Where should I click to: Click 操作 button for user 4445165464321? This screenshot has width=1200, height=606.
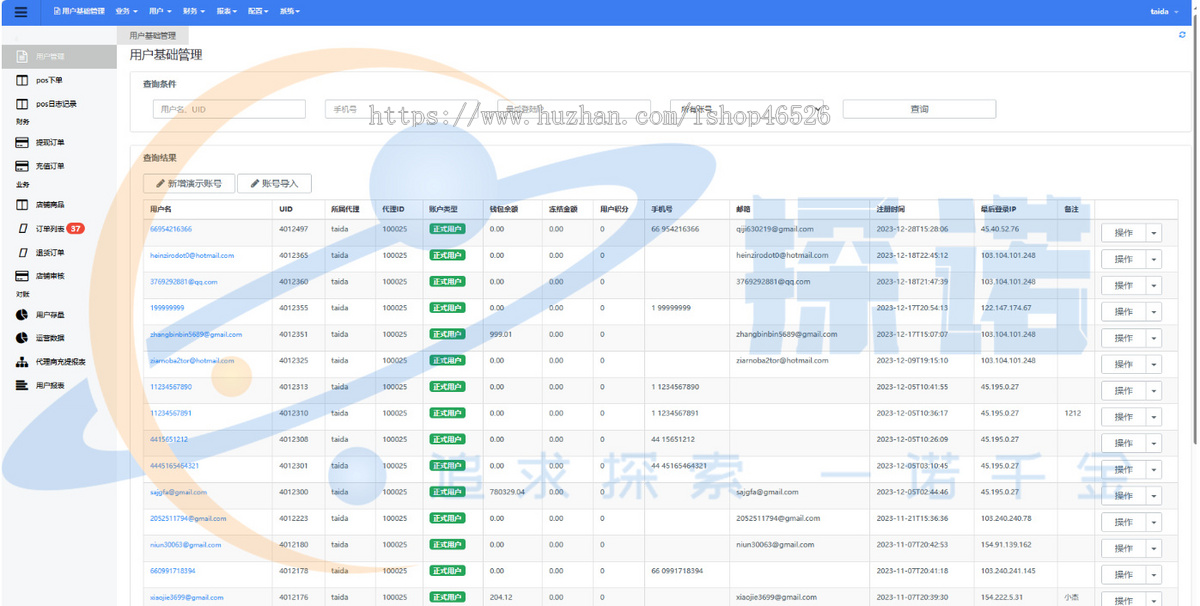pyautogui.click(x=1123, y=469)
